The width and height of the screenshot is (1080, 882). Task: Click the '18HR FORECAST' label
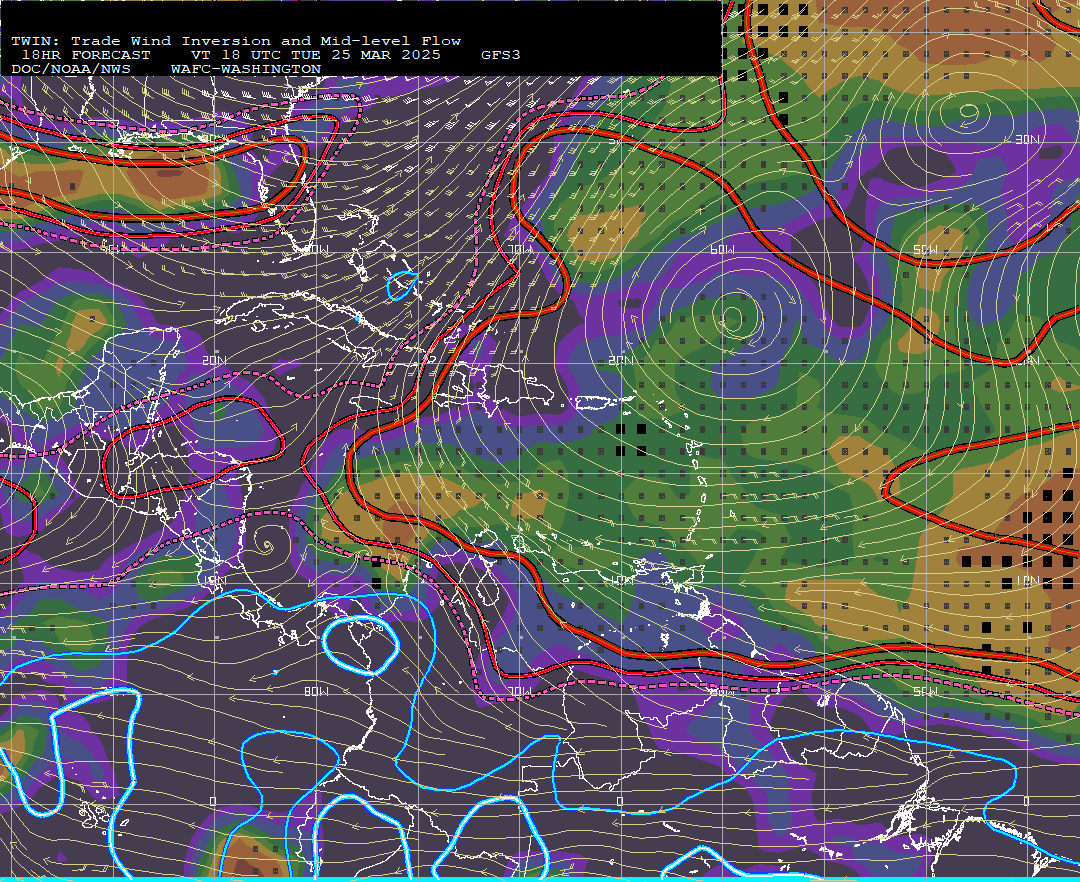pos(85,55)
